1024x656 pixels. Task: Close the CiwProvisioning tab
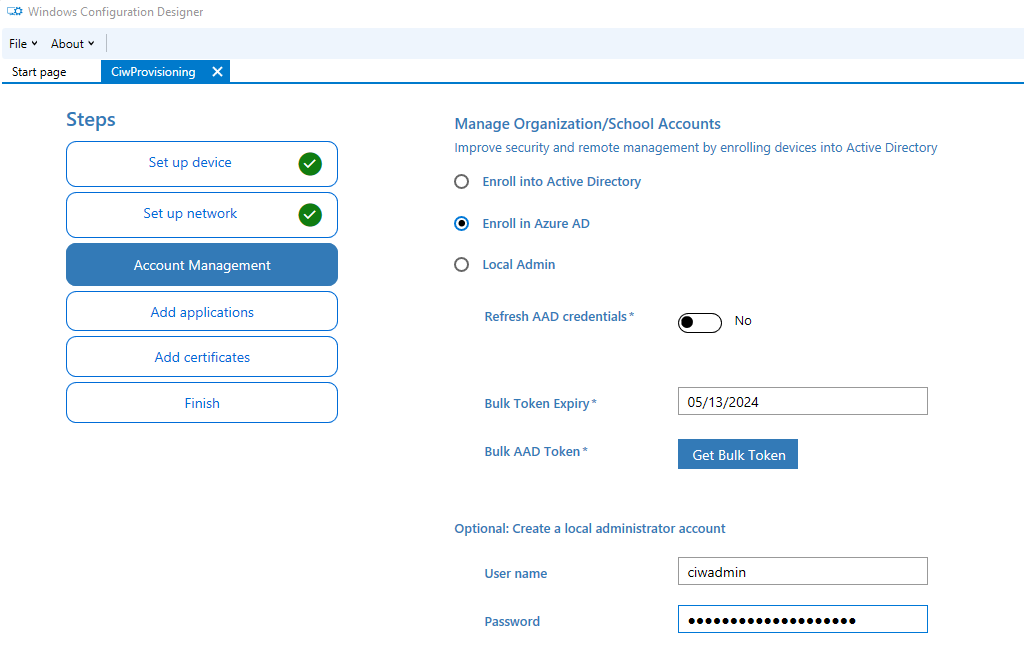(217, 72)
